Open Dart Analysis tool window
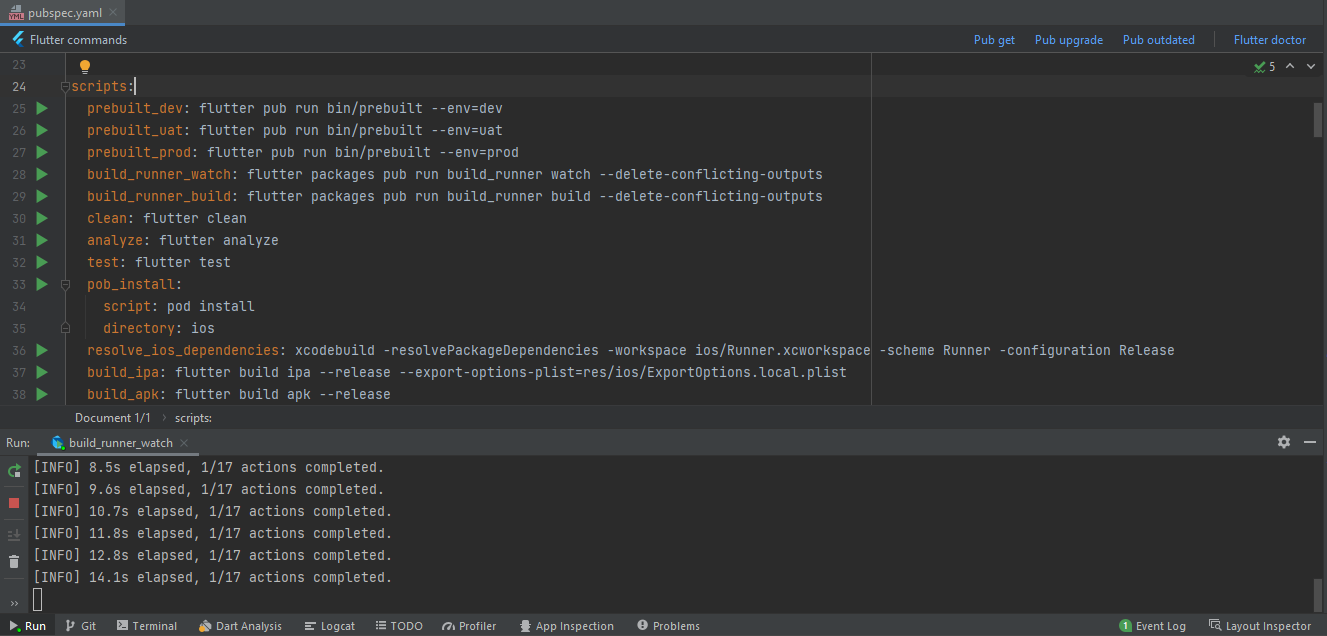 tap(240, 626)
